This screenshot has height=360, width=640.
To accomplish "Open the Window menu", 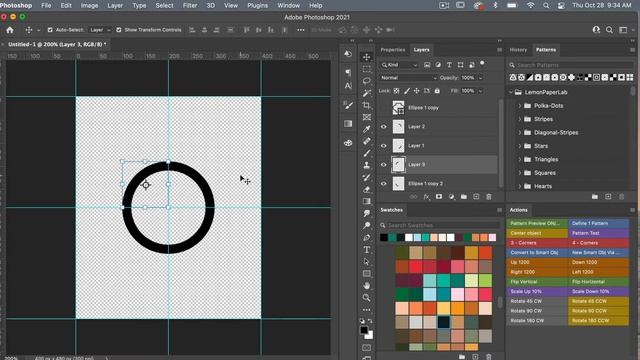I will (x=289, y=5).
